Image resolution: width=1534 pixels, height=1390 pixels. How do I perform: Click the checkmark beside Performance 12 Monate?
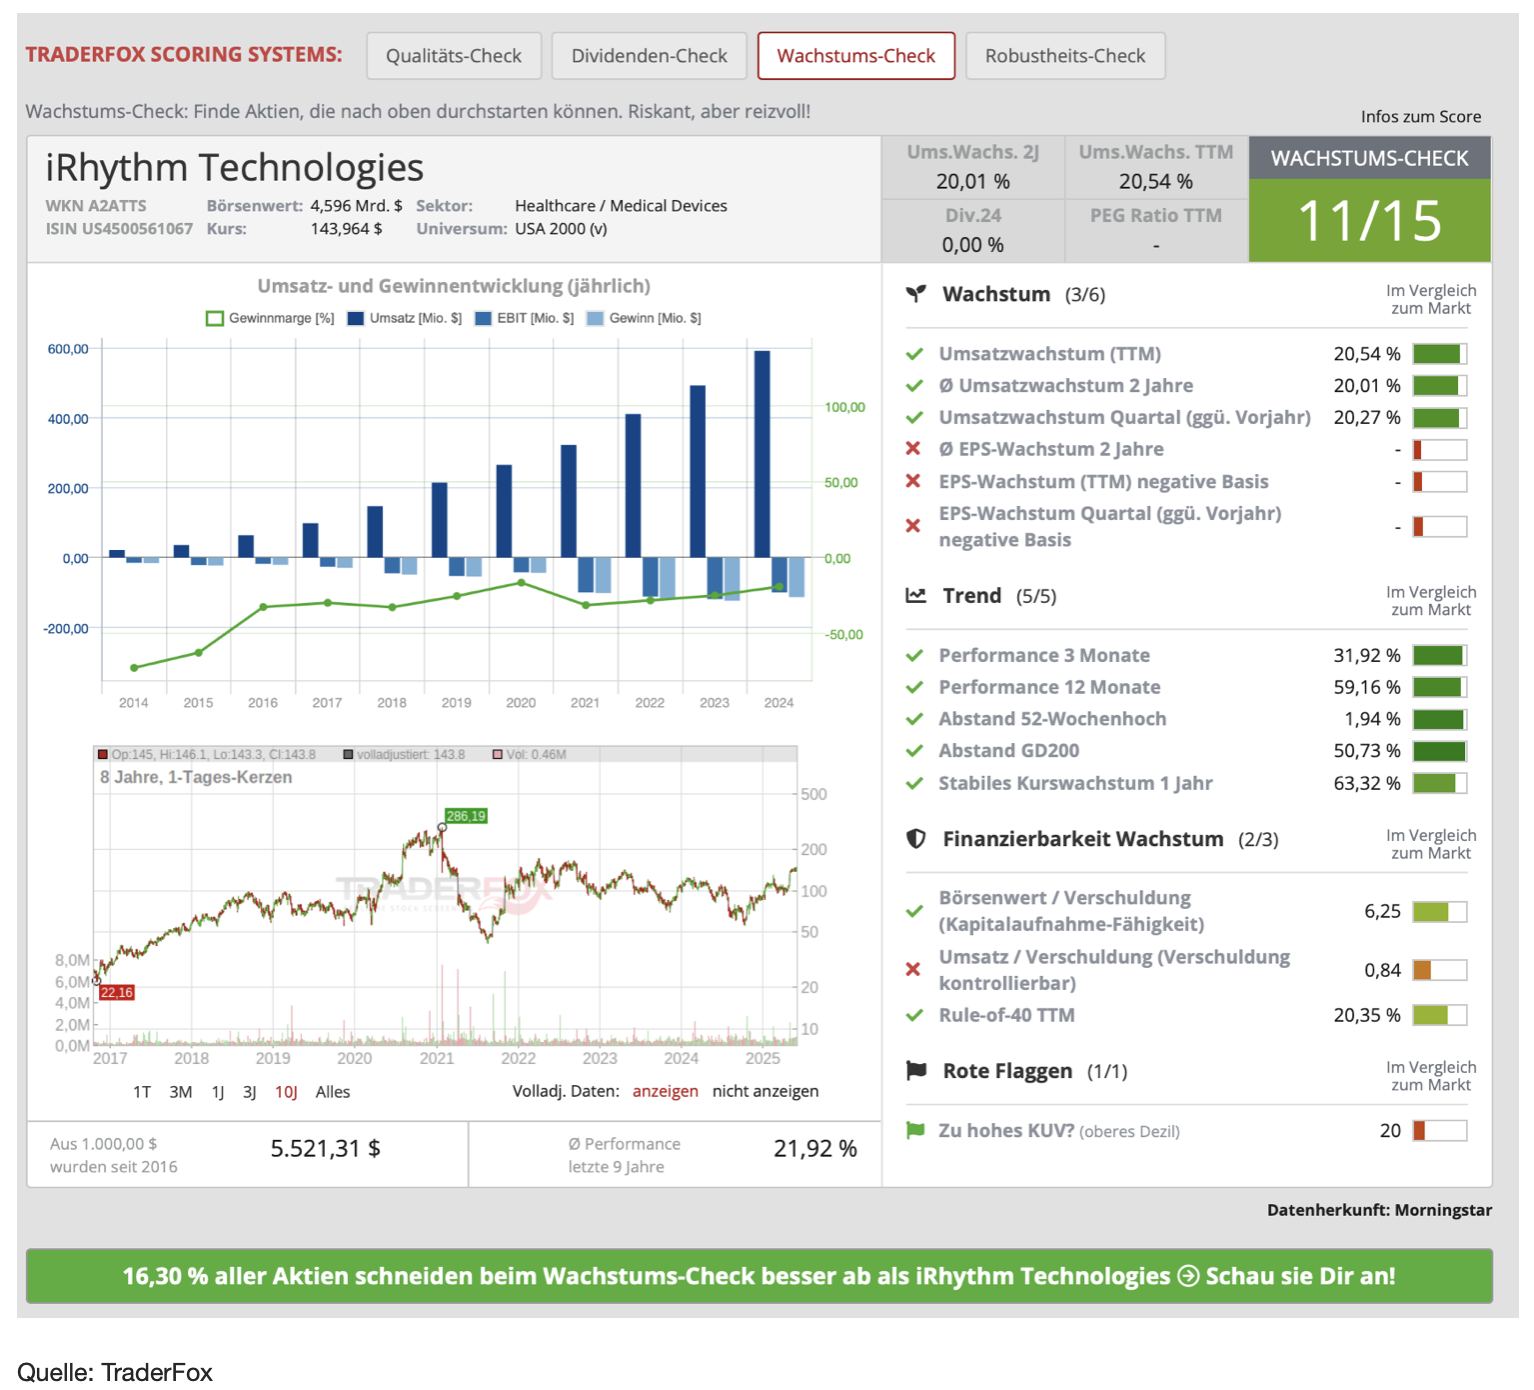click(x=914, y=688)
